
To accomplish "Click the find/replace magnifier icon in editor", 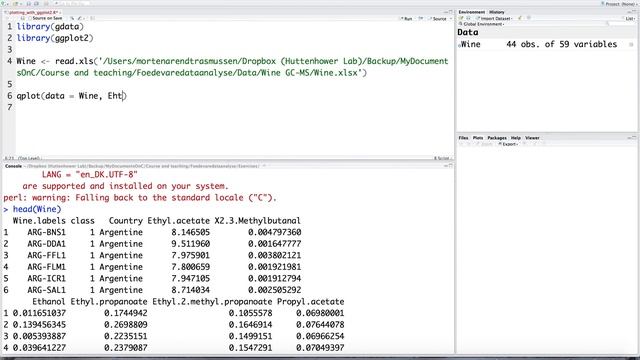I will (72, 18).
